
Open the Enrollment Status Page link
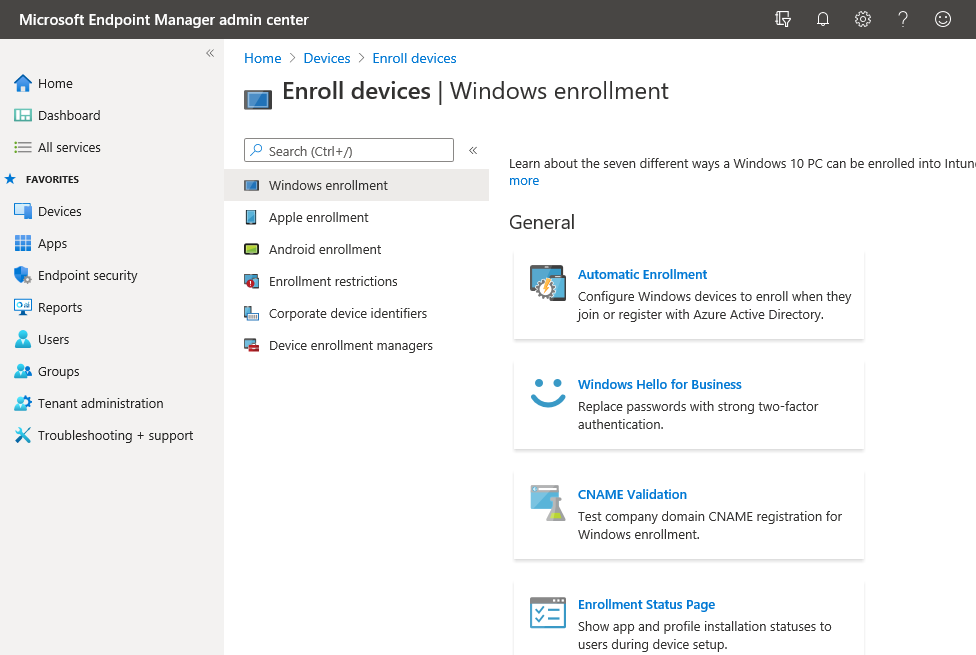click(x=646, y=604)
